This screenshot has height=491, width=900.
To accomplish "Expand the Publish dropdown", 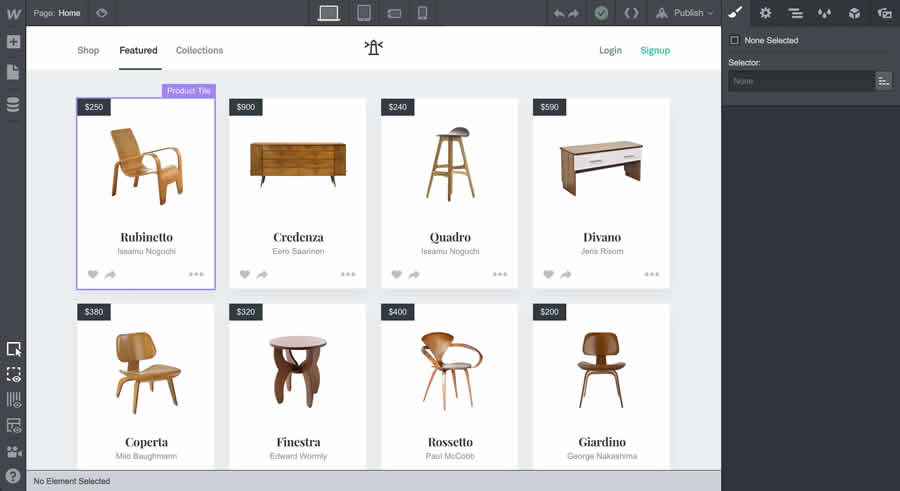I will pos(687,13).
